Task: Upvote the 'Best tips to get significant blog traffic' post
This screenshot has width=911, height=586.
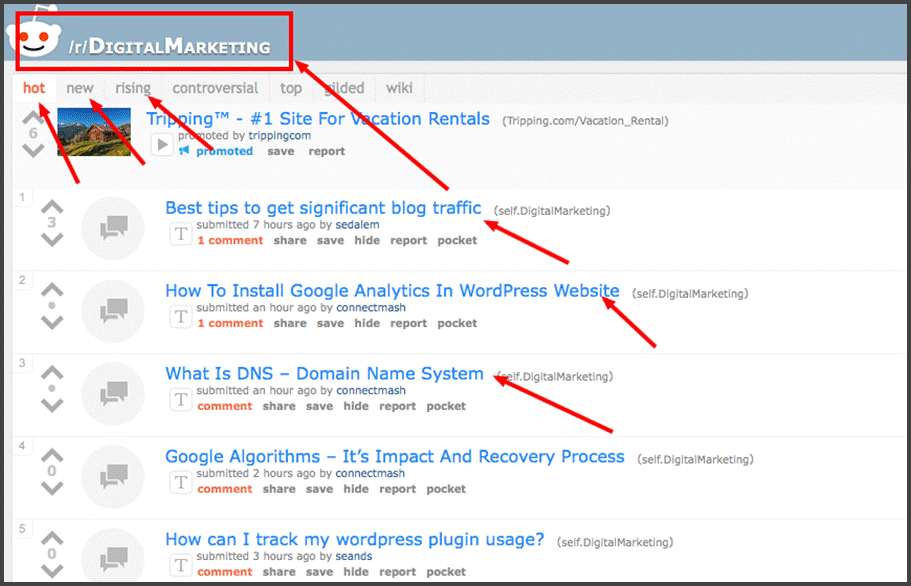Action: [x=52, y=207]
